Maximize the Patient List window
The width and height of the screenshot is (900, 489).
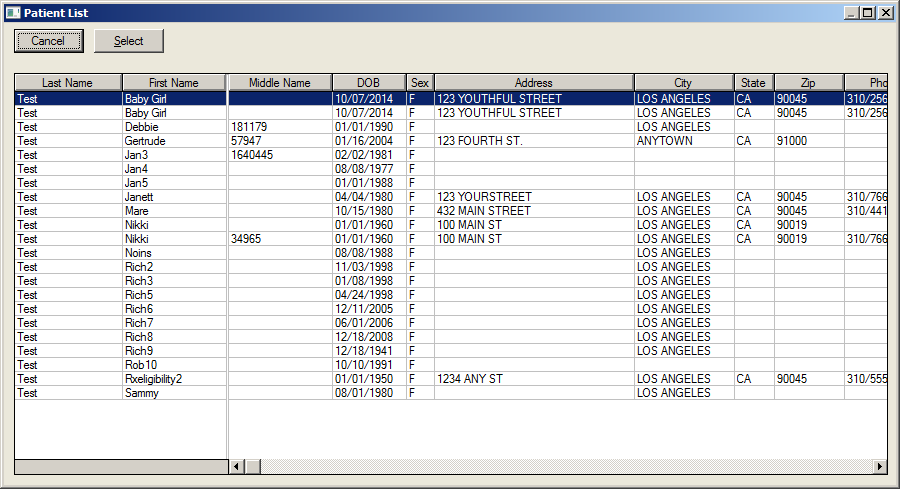[868, 13]
